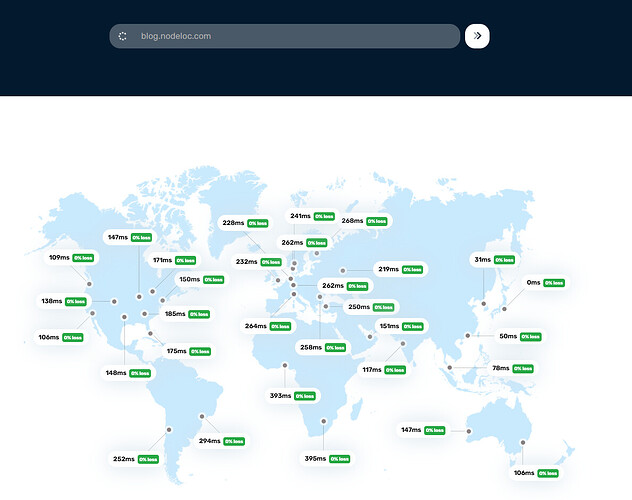
Task: Click the 50ms latency label
Action: tap(508, 336)
